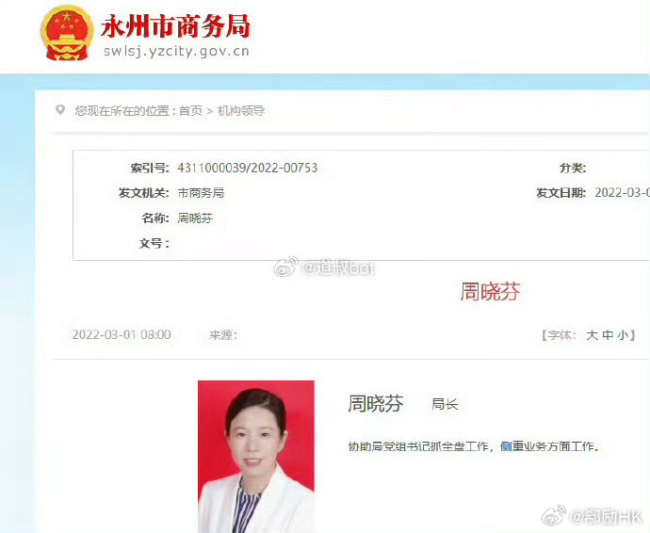Set font size to 小

pyautogui.click(x=623, y=335)
